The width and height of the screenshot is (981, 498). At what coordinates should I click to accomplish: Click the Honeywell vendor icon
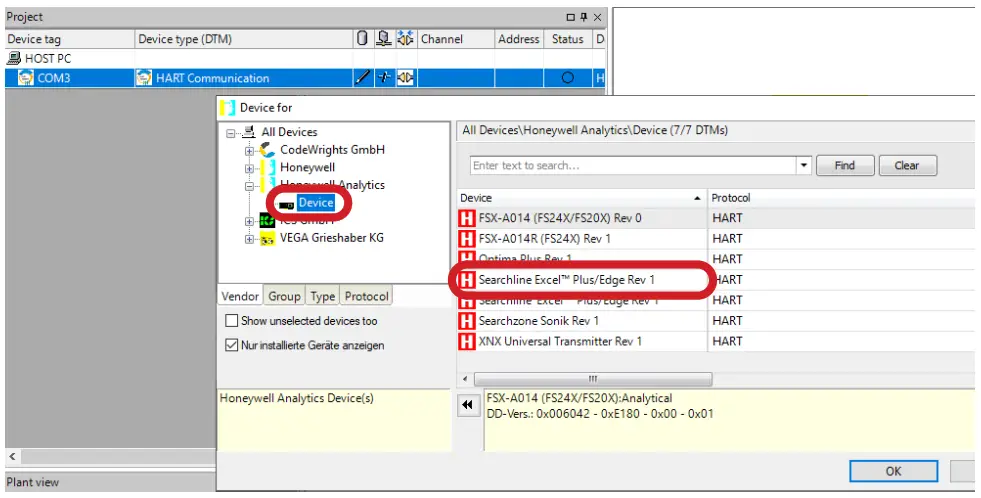point(268,167)
